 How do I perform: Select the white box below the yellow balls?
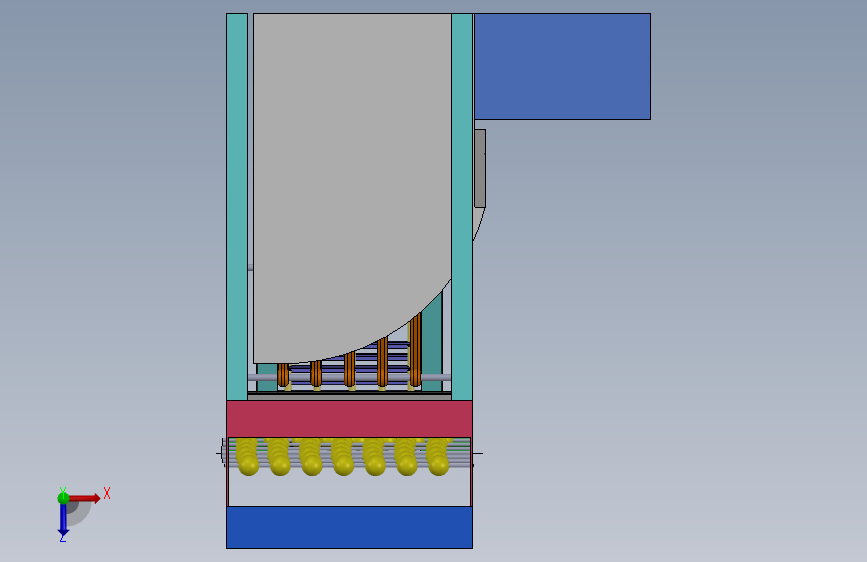[x=349, y=490]
